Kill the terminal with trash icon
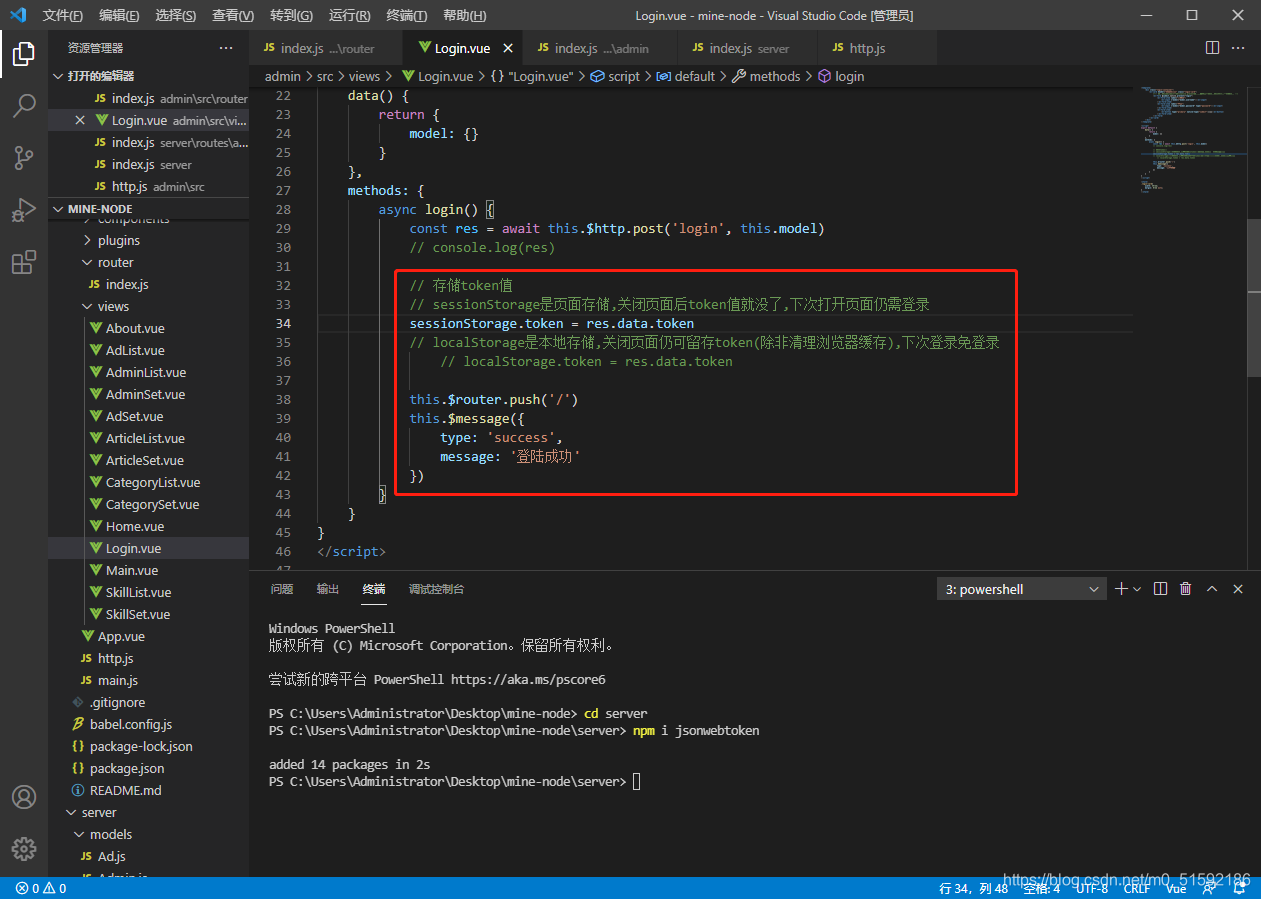 point(1186,589)
